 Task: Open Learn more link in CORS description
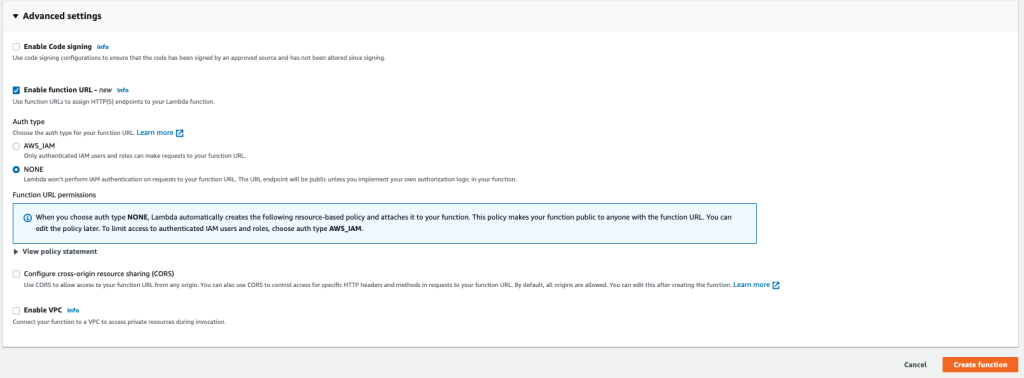click(752, 285)
